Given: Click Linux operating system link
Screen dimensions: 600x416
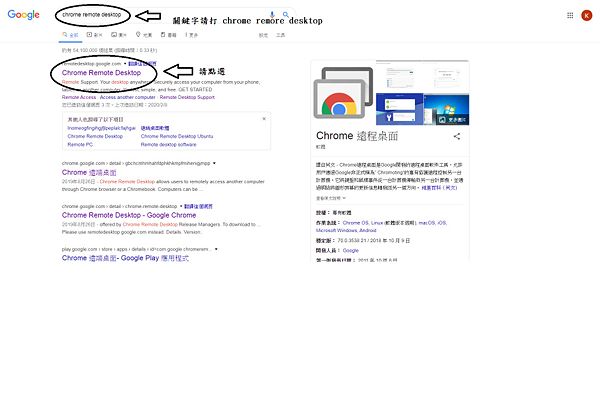Looking at the screenshot, I should click(x=377, y=223).
